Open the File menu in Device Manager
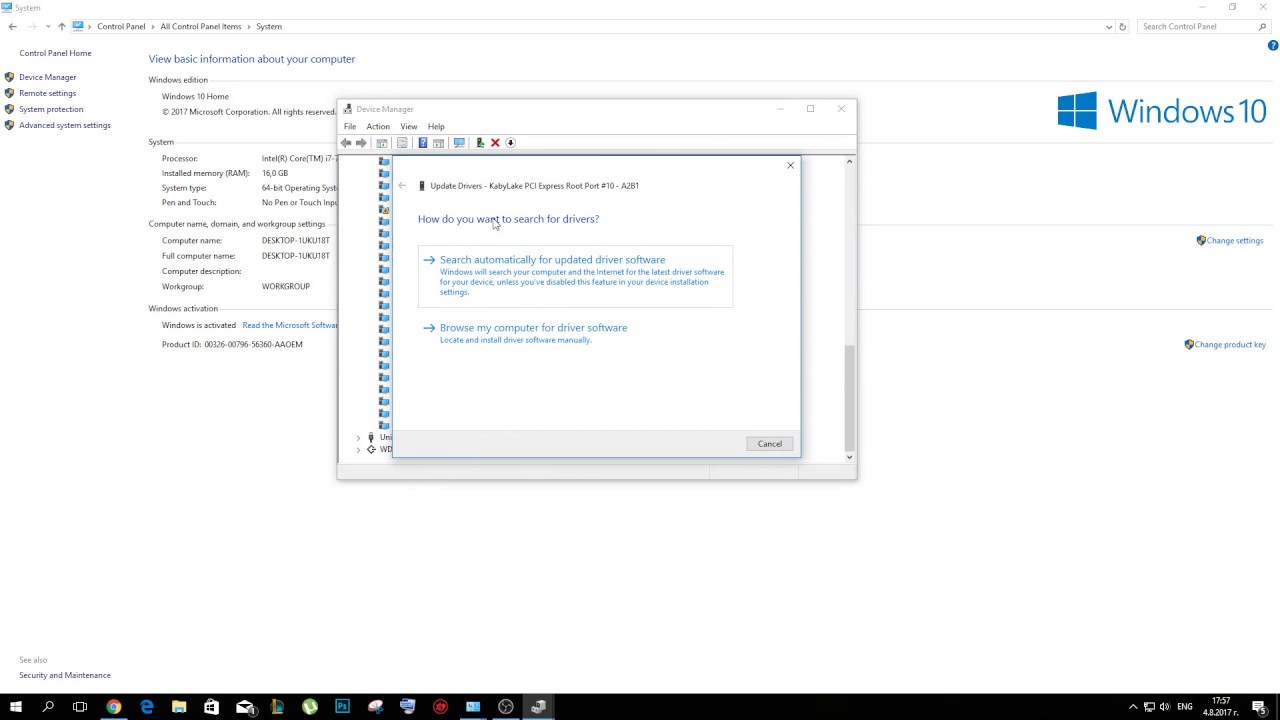 tap(350, 127)
